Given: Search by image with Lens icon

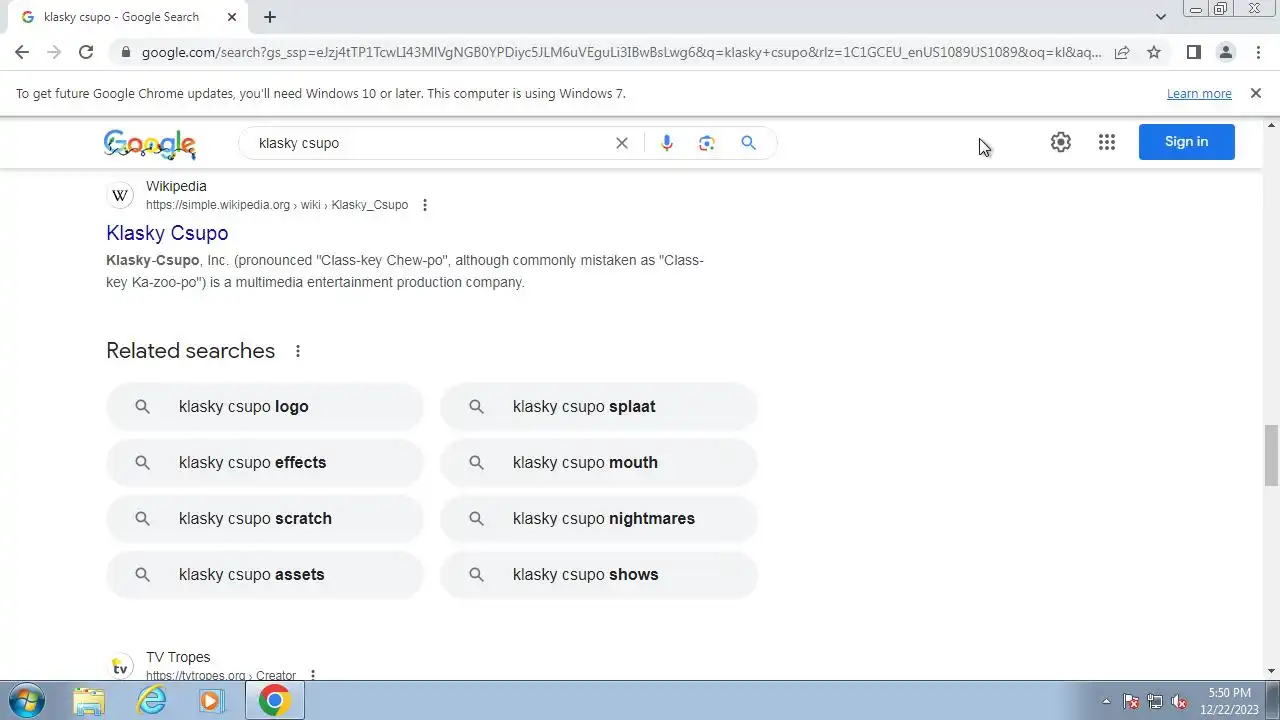Looking at the screenshot, I should 707,143.
